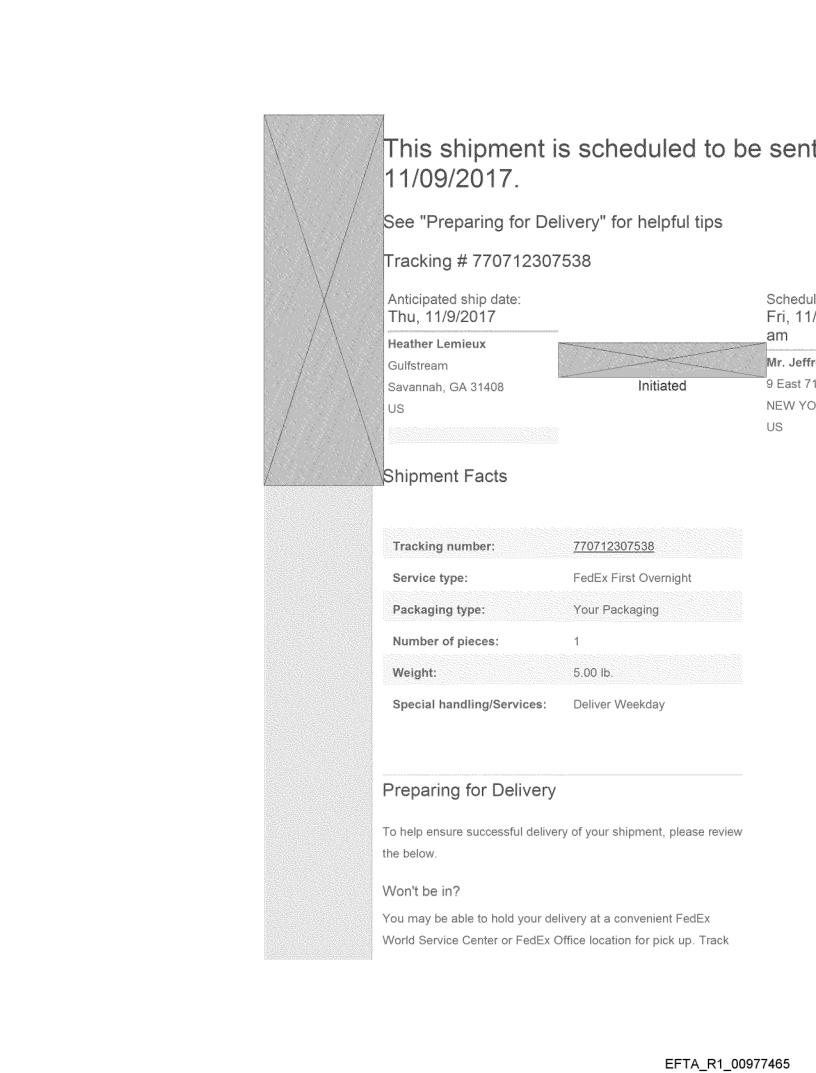Click the "Preparing for Delivery" section heading
Viewport: 816px width, 1073px height.
tap(469, 791)
